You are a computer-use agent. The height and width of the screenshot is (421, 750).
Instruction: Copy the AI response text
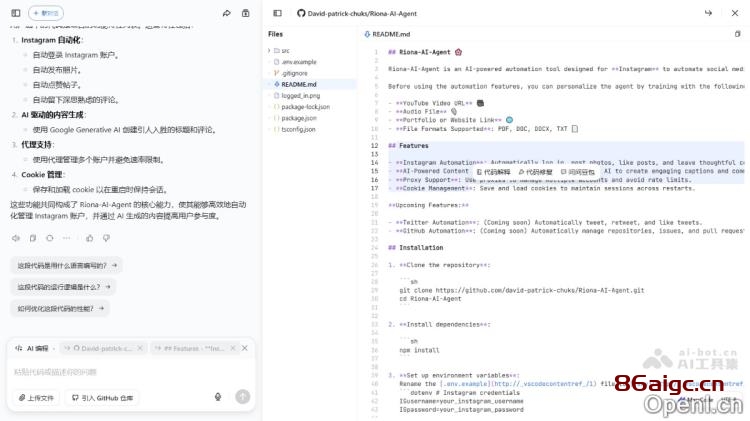pyautogui.click(x=33, y=238)
